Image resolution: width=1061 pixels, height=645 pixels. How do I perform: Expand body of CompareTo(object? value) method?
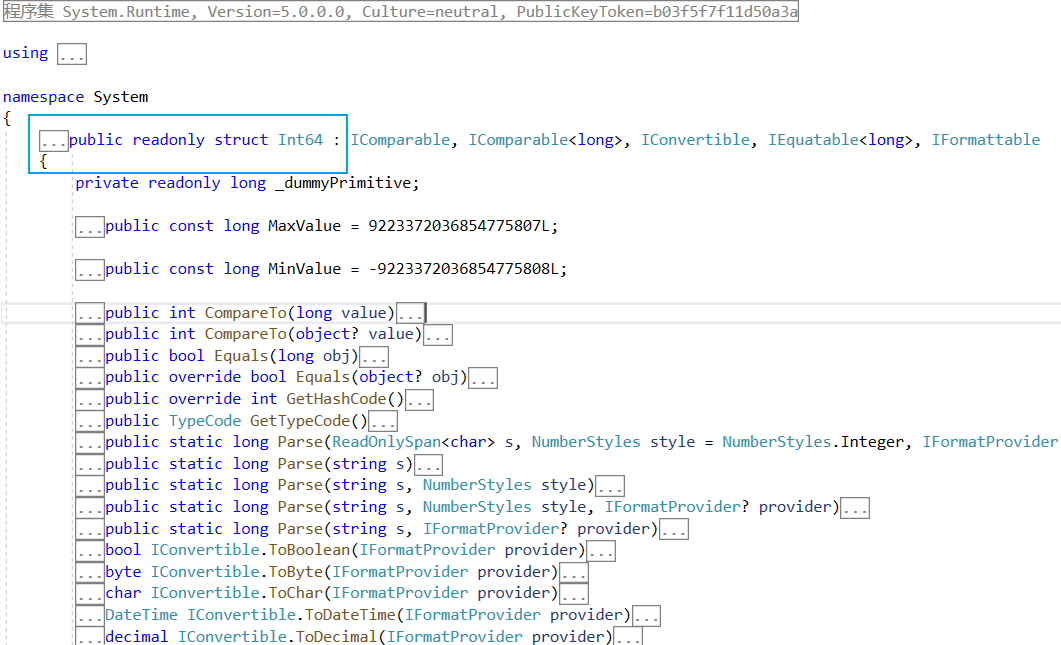438,335
